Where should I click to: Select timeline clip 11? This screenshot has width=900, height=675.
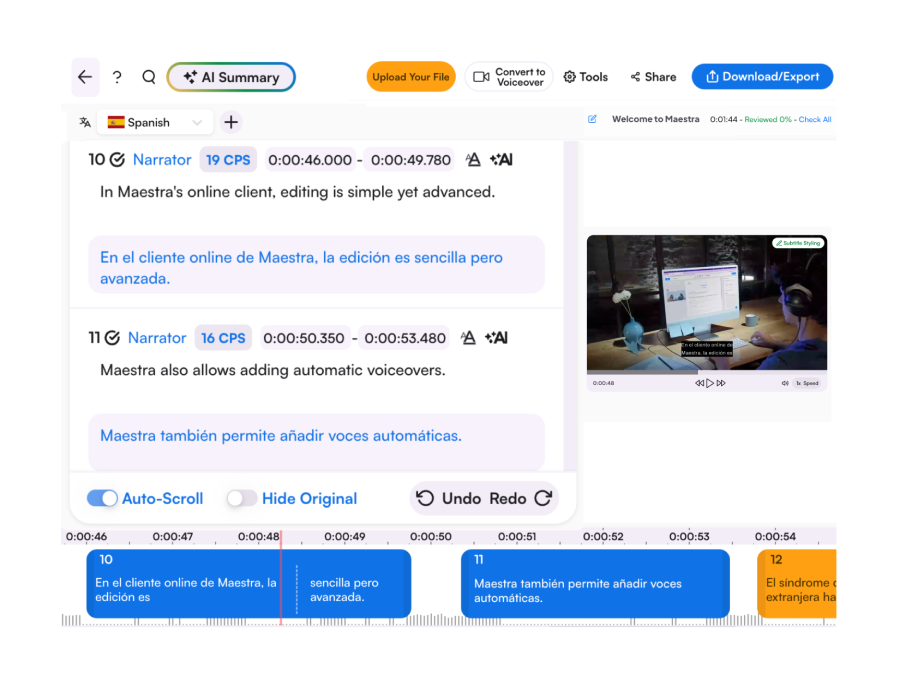tap(595, 583)
